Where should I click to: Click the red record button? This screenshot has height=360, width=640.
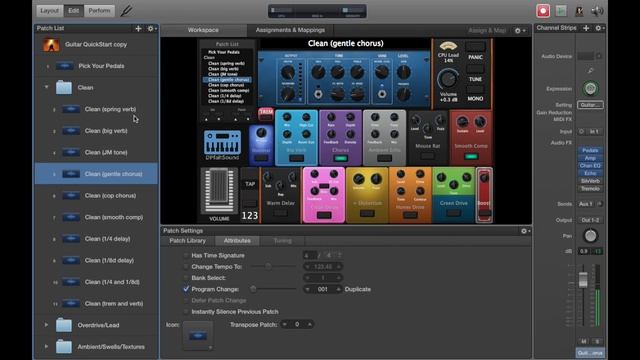(x=543, y=11)
